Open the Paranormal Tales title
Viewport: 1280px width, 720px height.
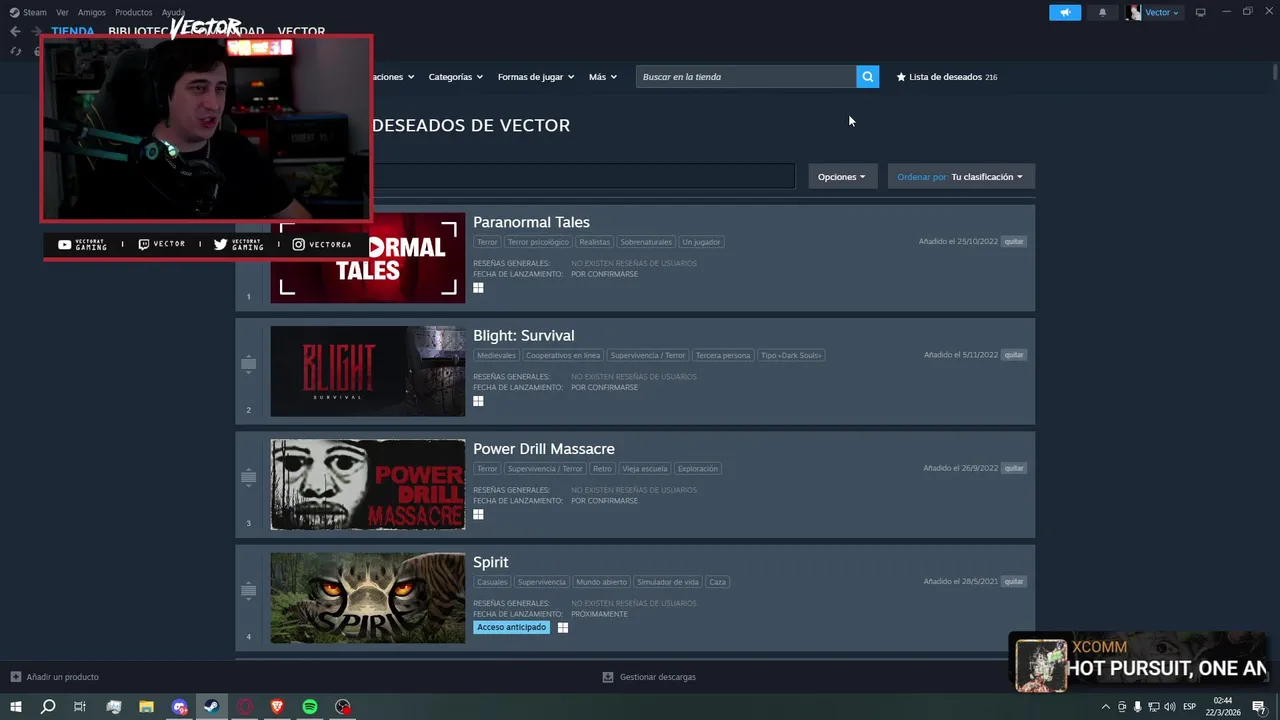pyautogui.click(x=531, y=222)
